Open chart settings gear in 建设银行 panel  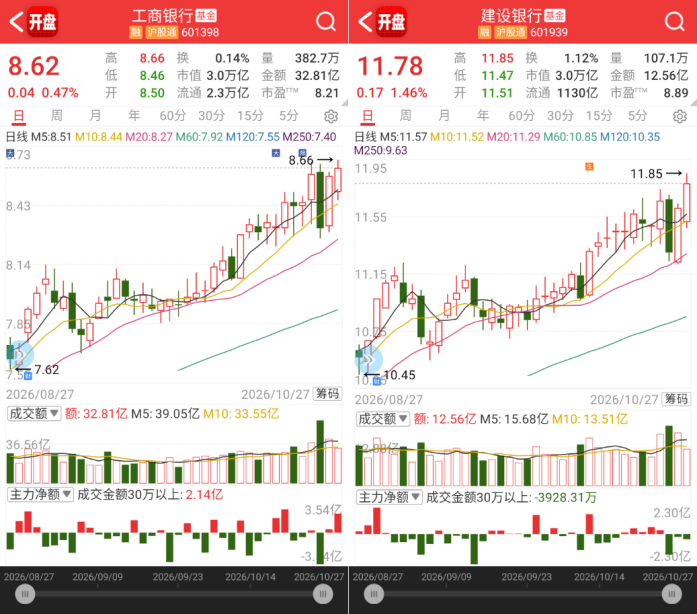click(680, 116)
